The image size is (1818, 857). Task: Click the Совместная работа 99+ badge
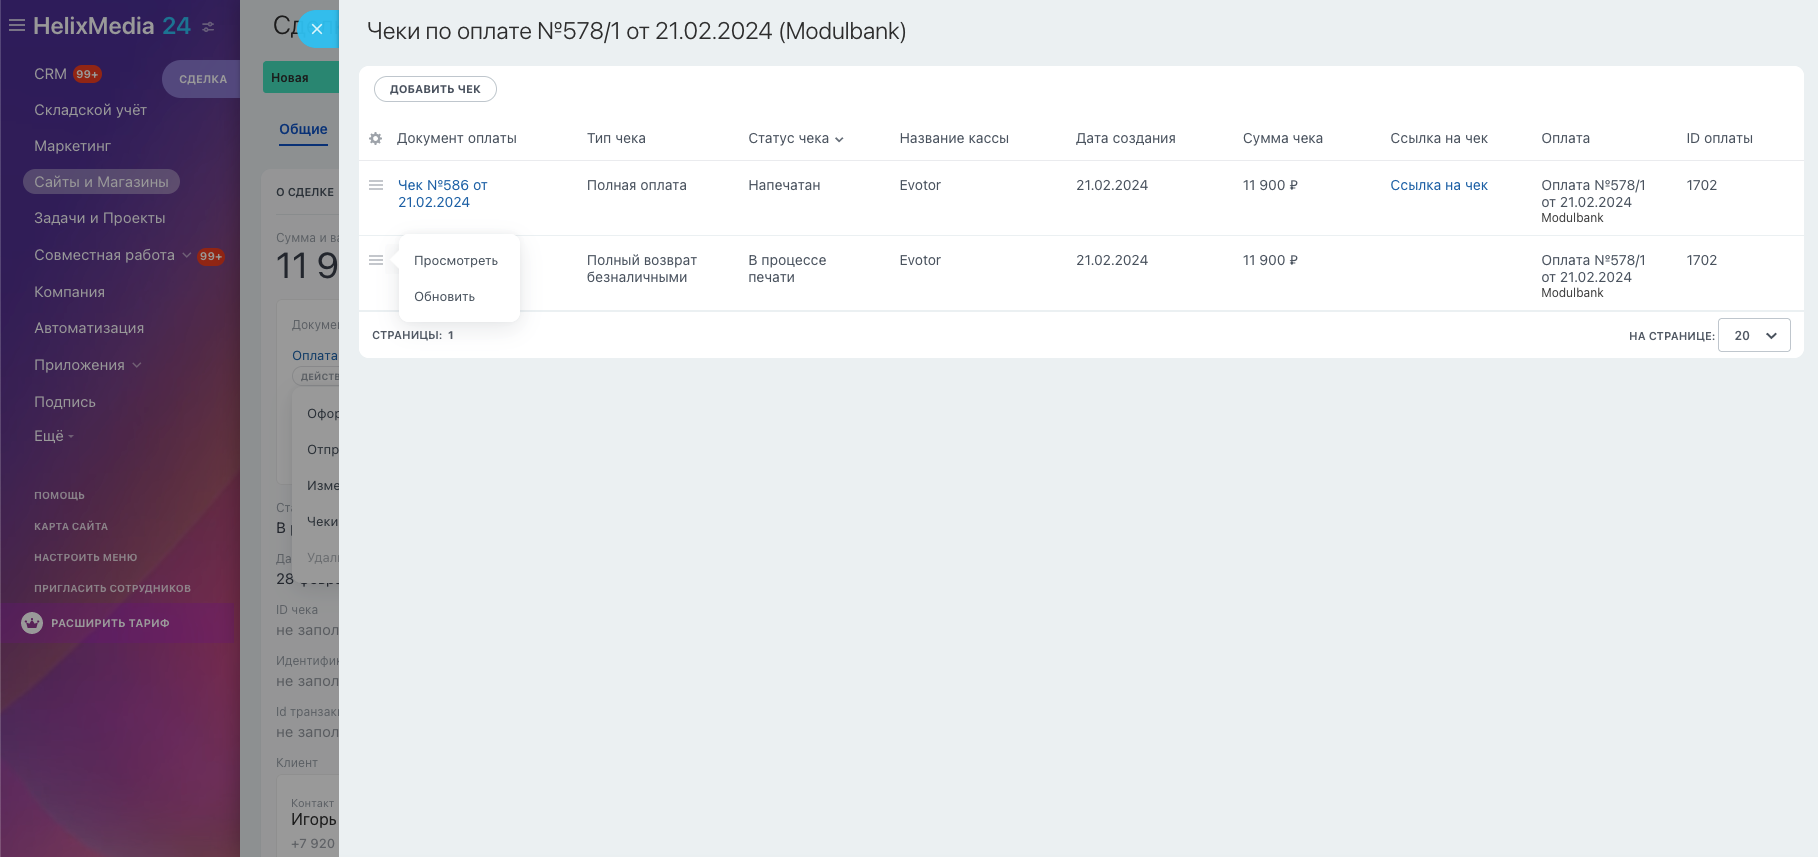(x=210, y=256)
